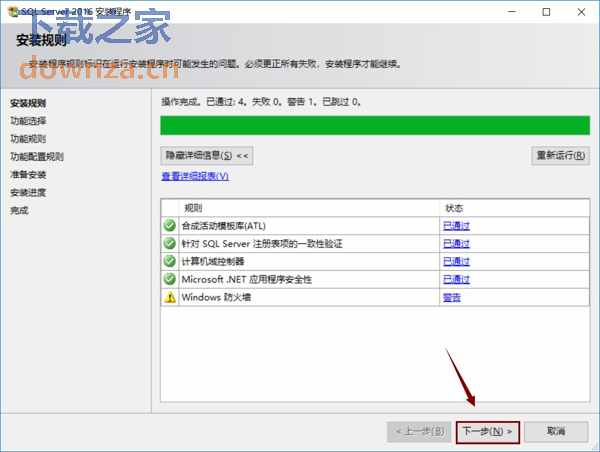The width and height of the screenshot is (600, 452).
Task: Click the green progress bar
Action: click(x=375, y=126)
